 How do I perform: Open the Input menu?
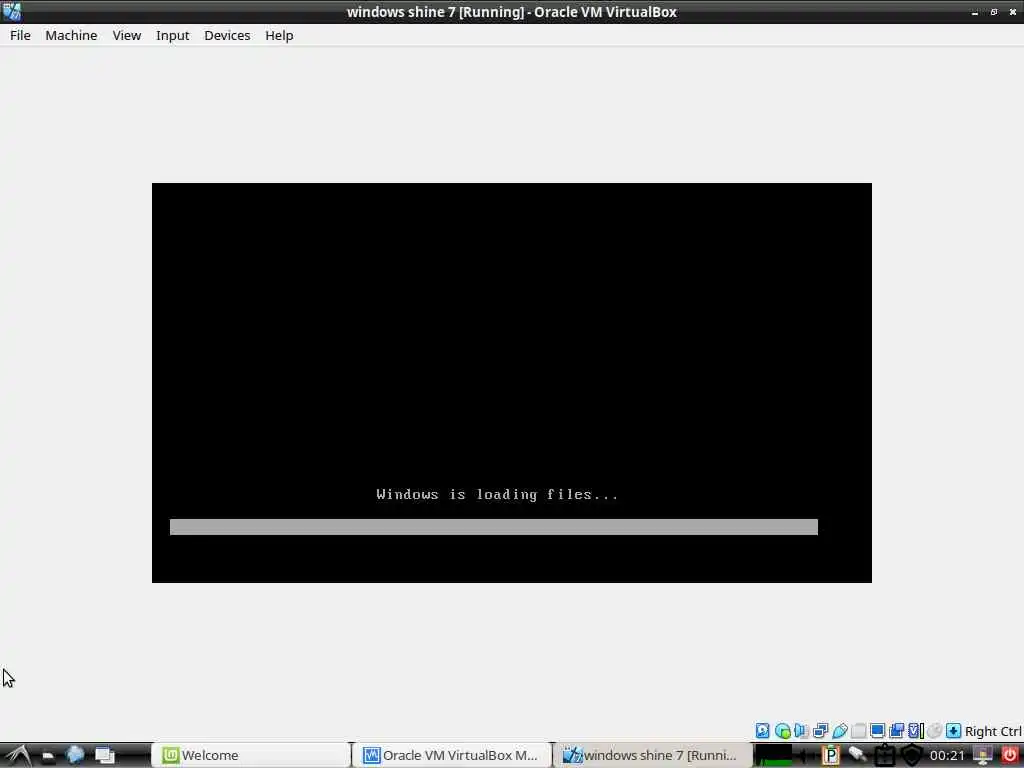[x=172, y=35]
